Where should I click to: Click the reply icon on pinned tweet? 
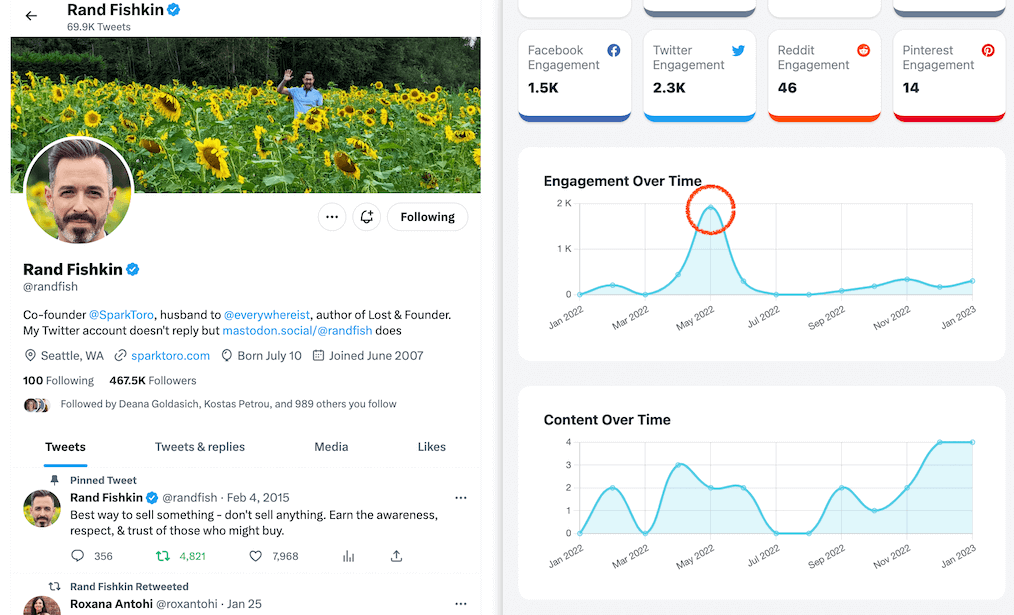78,556
